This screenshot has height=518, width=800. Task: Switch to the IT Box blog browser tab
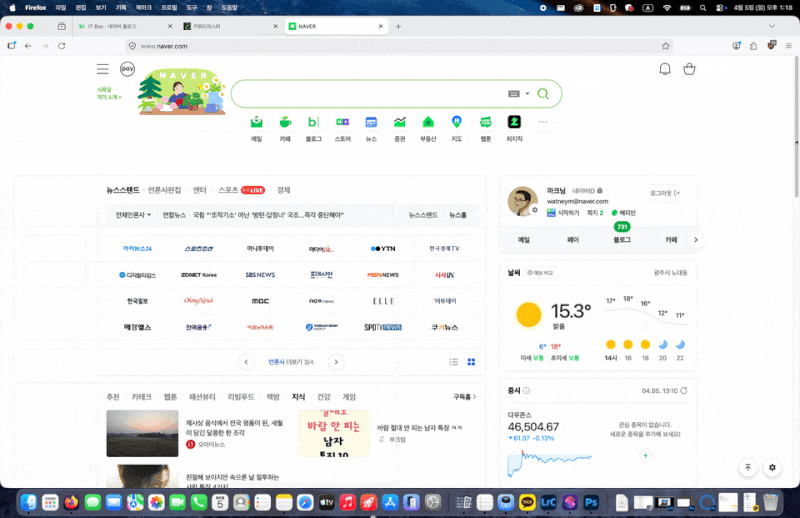click(x=125, y=26)
